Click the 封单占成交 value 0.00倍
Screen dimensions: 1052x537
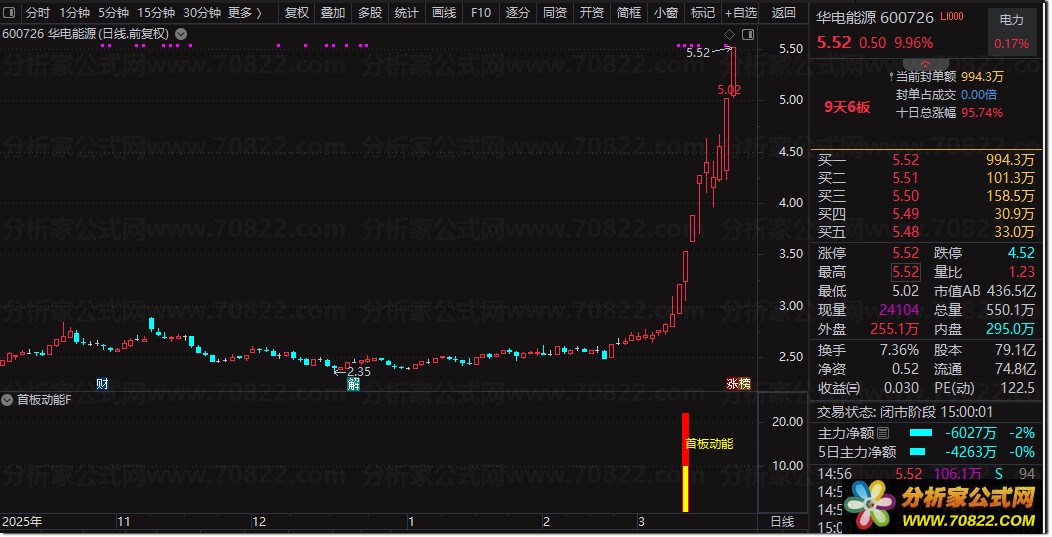tap(979, 95)
